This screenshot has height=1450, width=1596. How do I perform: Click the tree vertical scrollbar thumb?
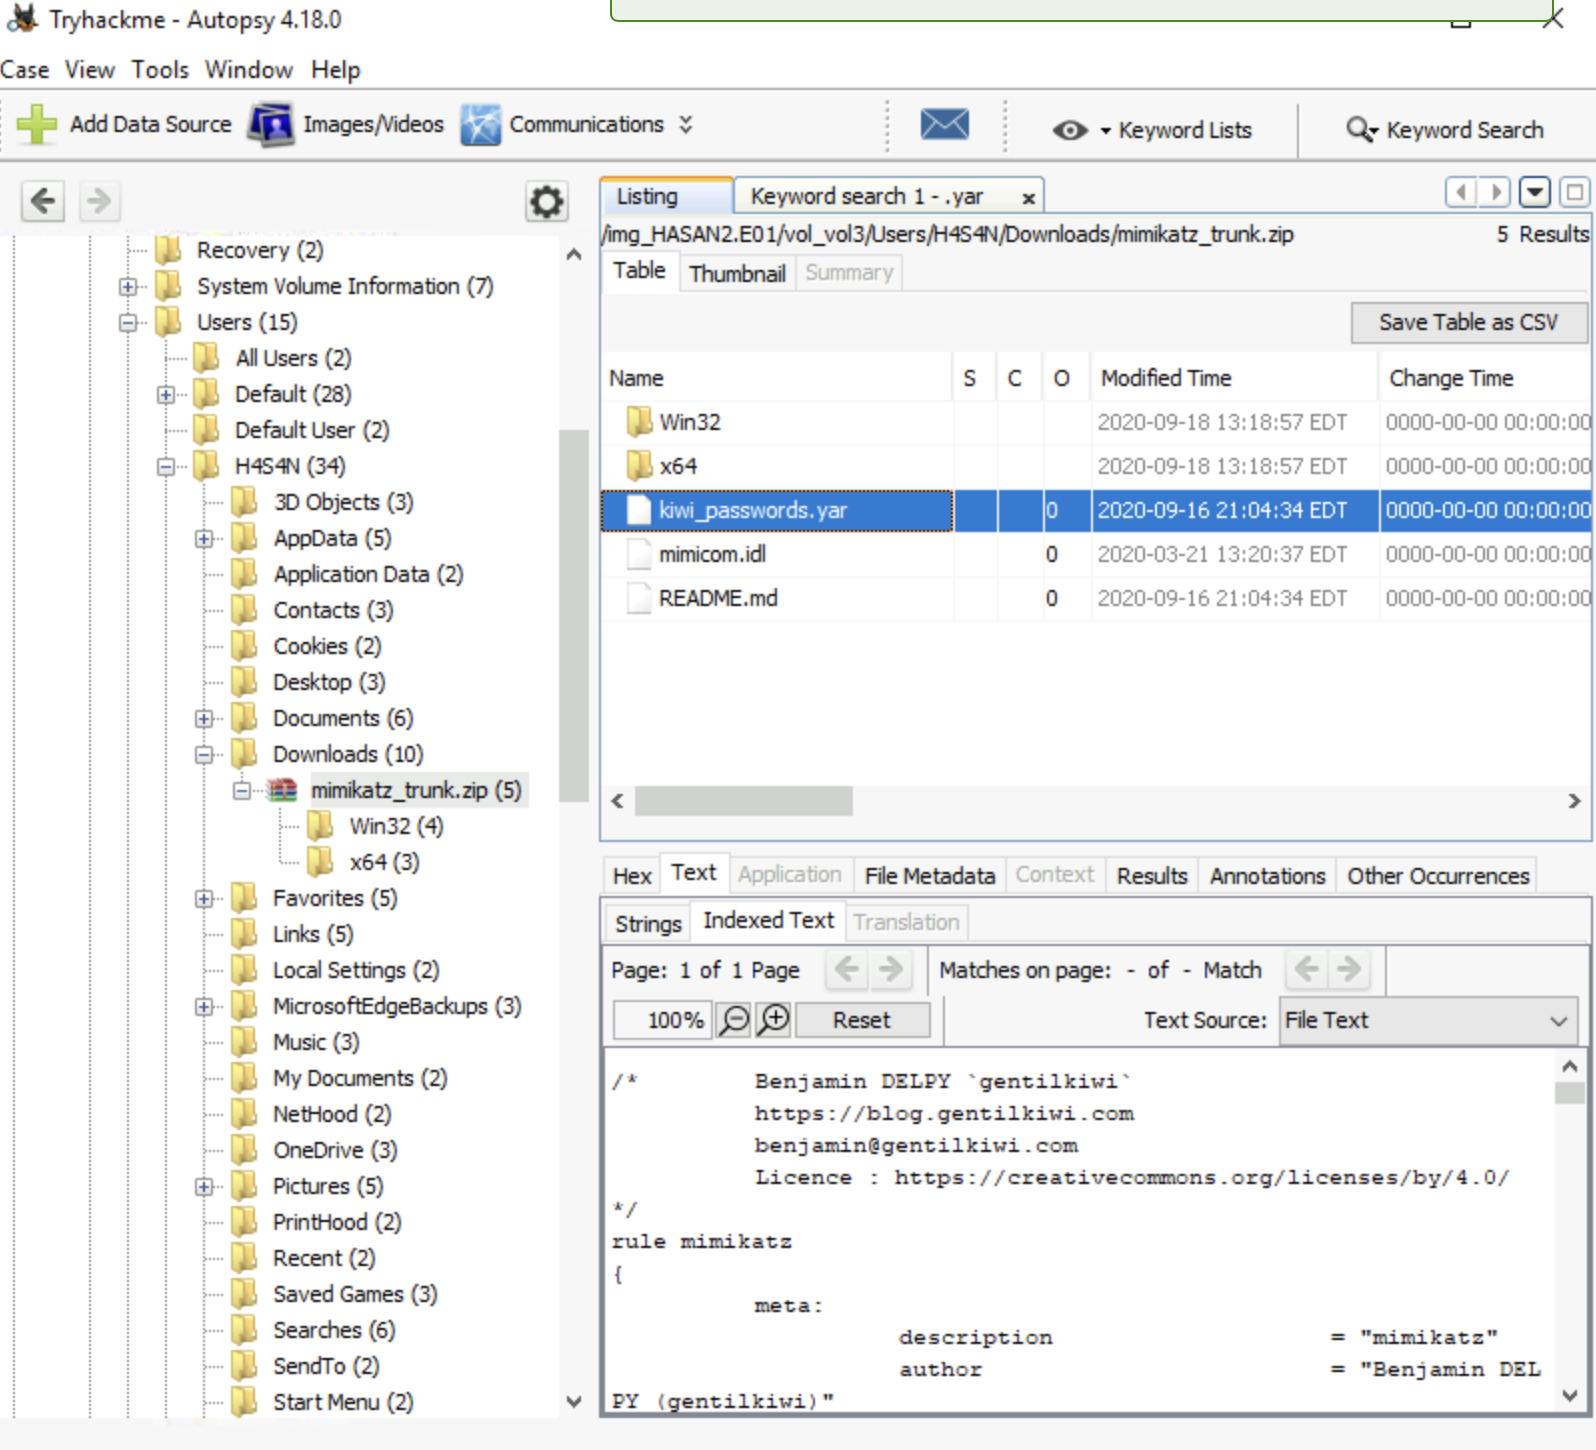point(574,615)
